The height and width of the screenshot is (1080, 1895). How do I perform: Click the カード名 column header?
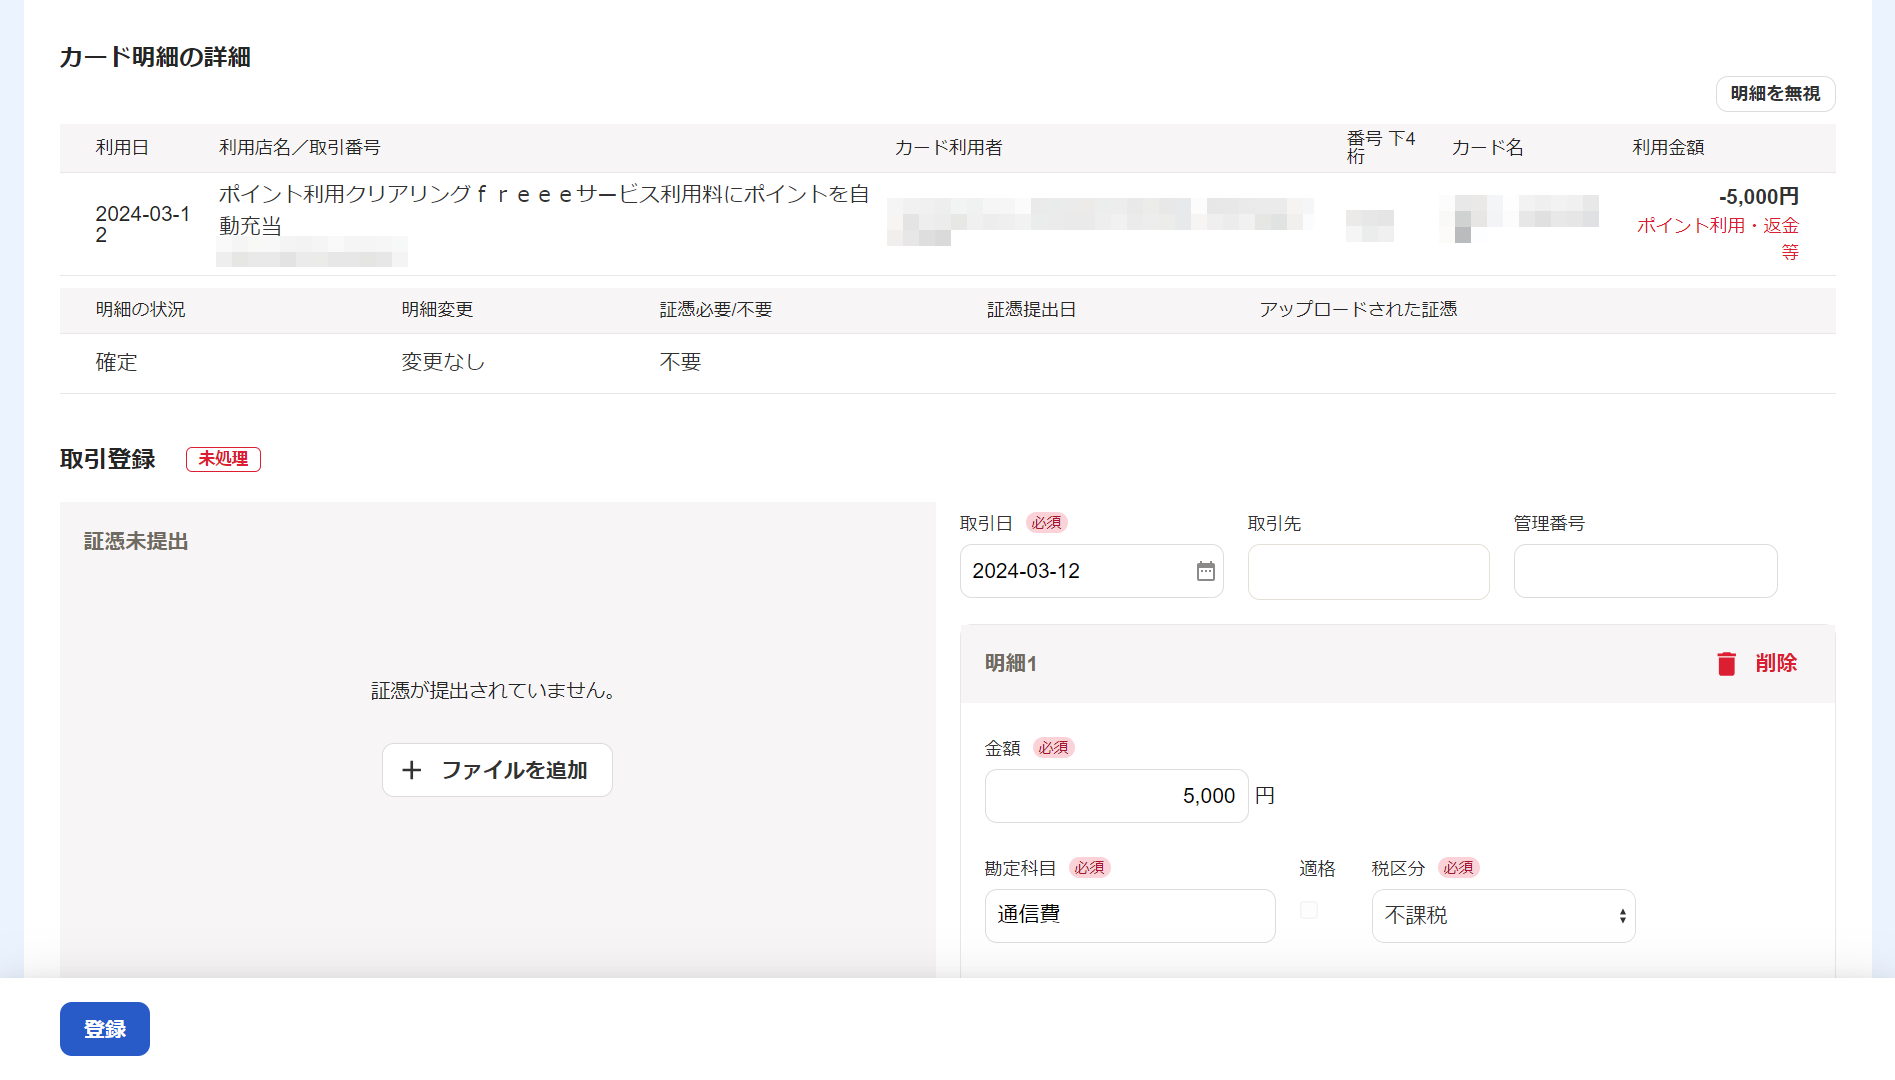(1487, 148)
